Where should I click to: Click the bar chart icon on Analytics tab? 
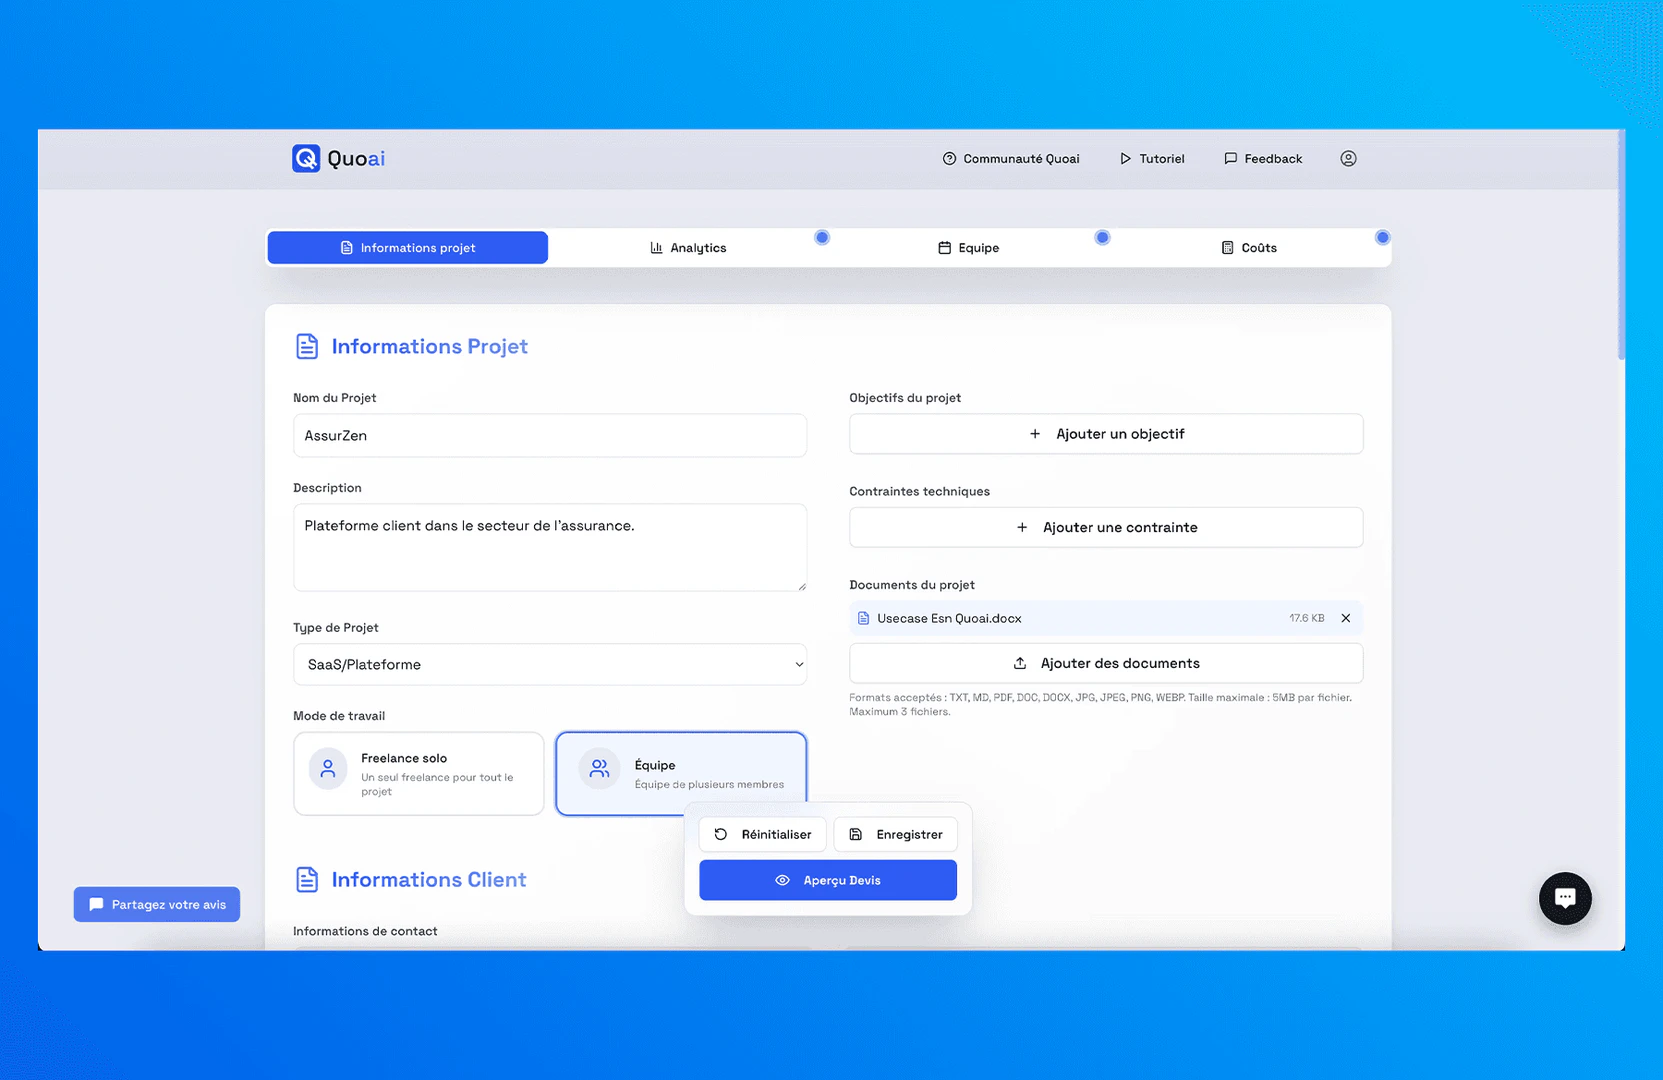(x=657, y=247)
